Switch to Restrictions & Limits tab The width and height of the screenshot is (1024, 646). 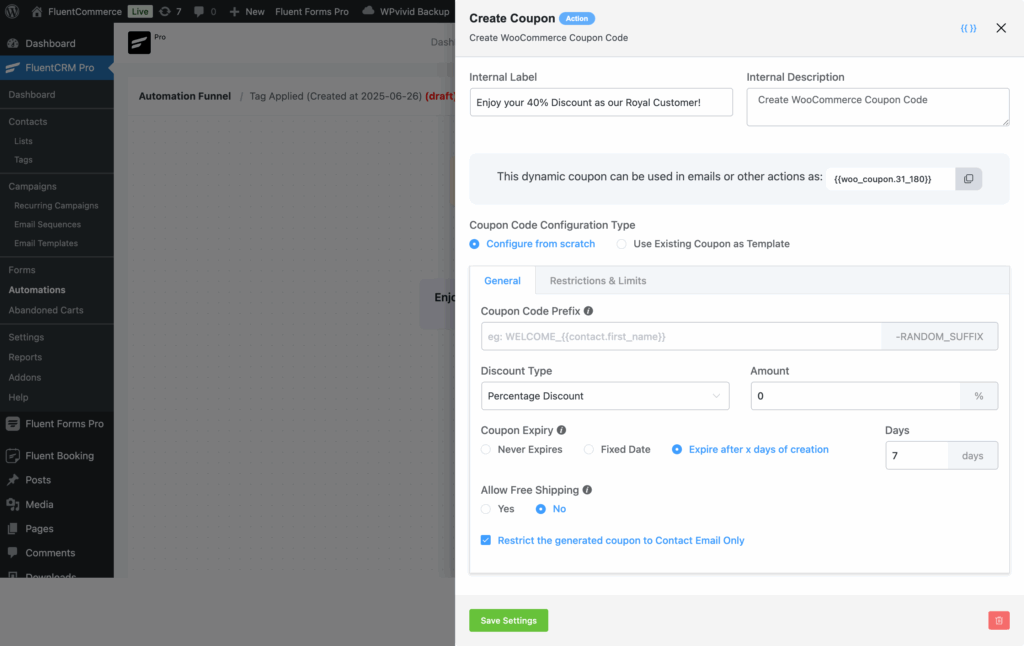(x=598, y=280)
